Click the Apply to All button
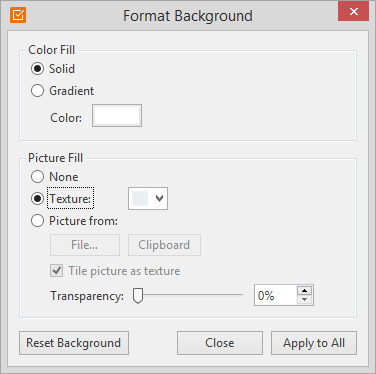This screenshot has height=374, width=376. [x=314, y=343]
